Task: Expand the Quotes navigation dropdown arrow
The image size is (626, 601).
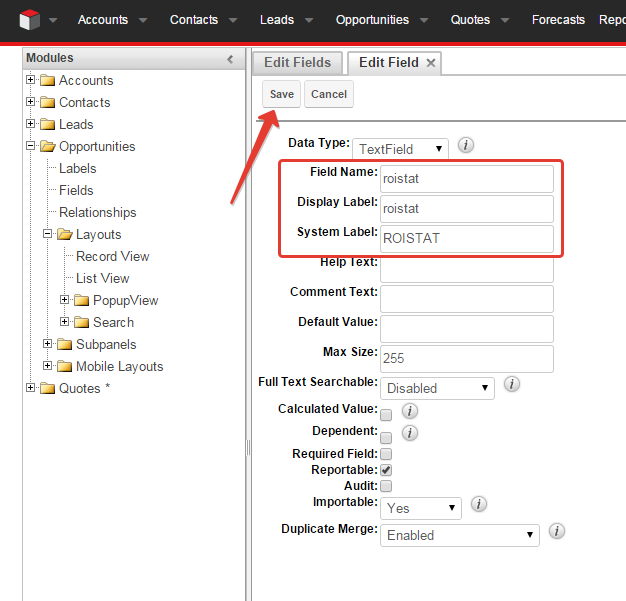Action: (505, 20)
